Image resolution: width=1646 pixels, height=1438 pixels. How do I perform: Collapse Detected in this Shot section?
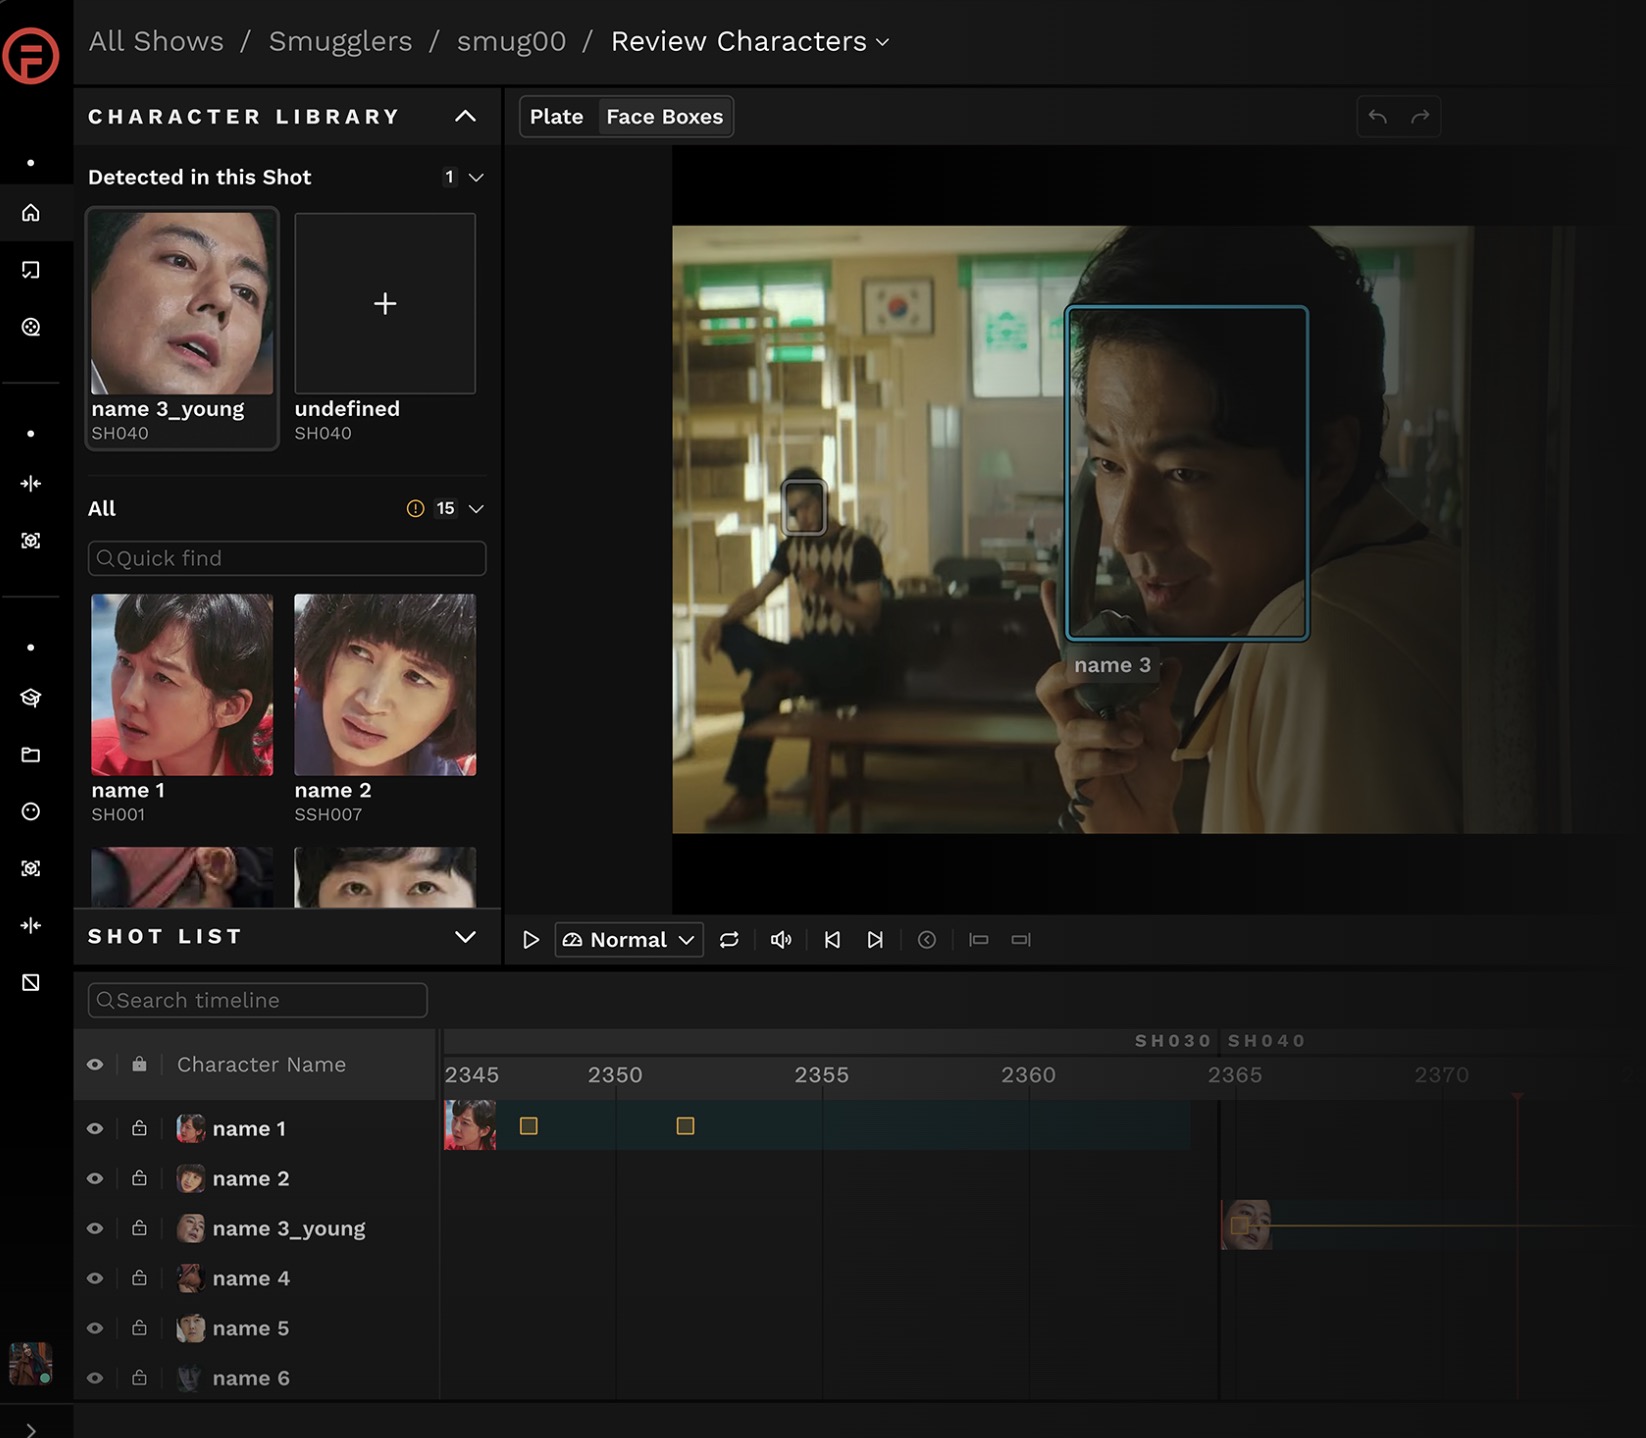476,178
